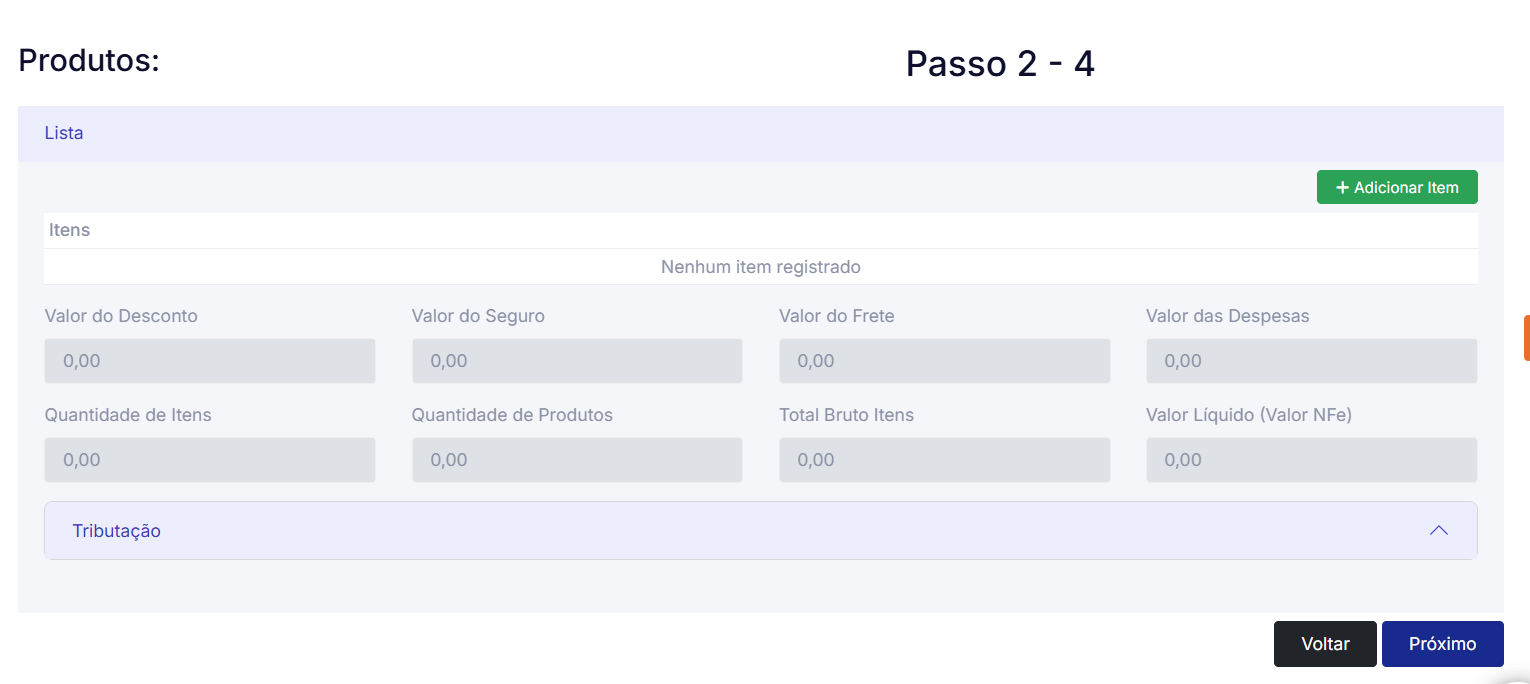The width and height of the screenshot is (1530, 684).
Task: Click the Produtos heading text
Action: 89,60
